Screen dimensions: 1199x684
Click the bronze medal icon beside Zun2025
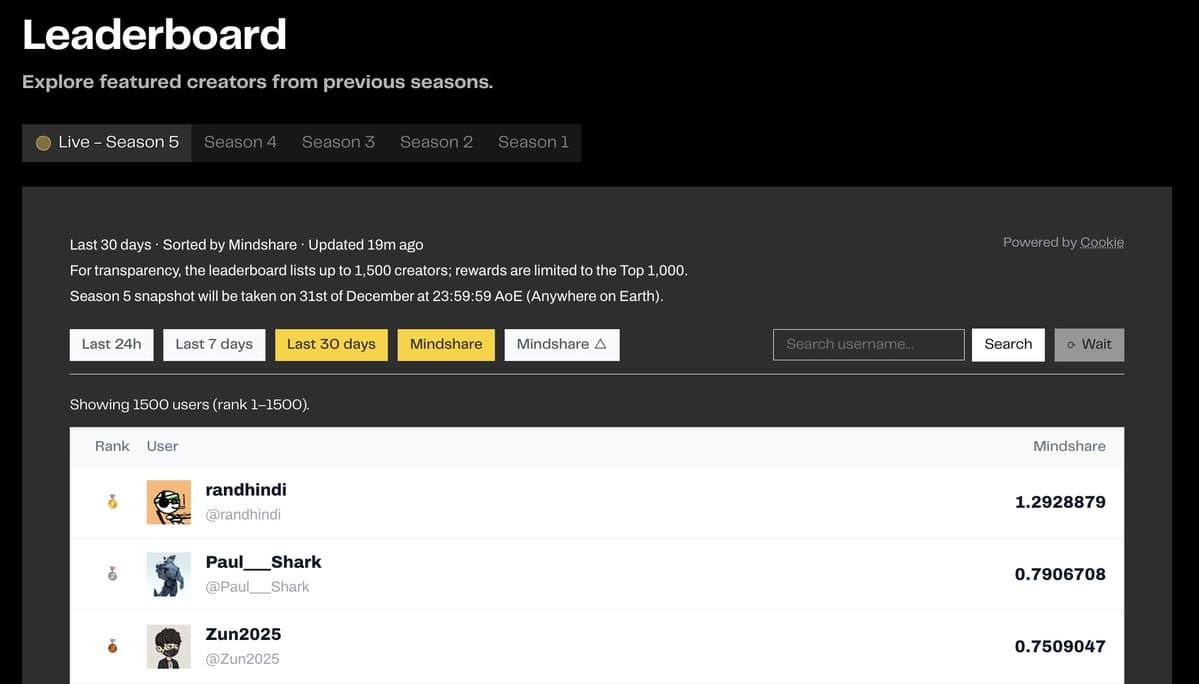[x=110, y=645]
